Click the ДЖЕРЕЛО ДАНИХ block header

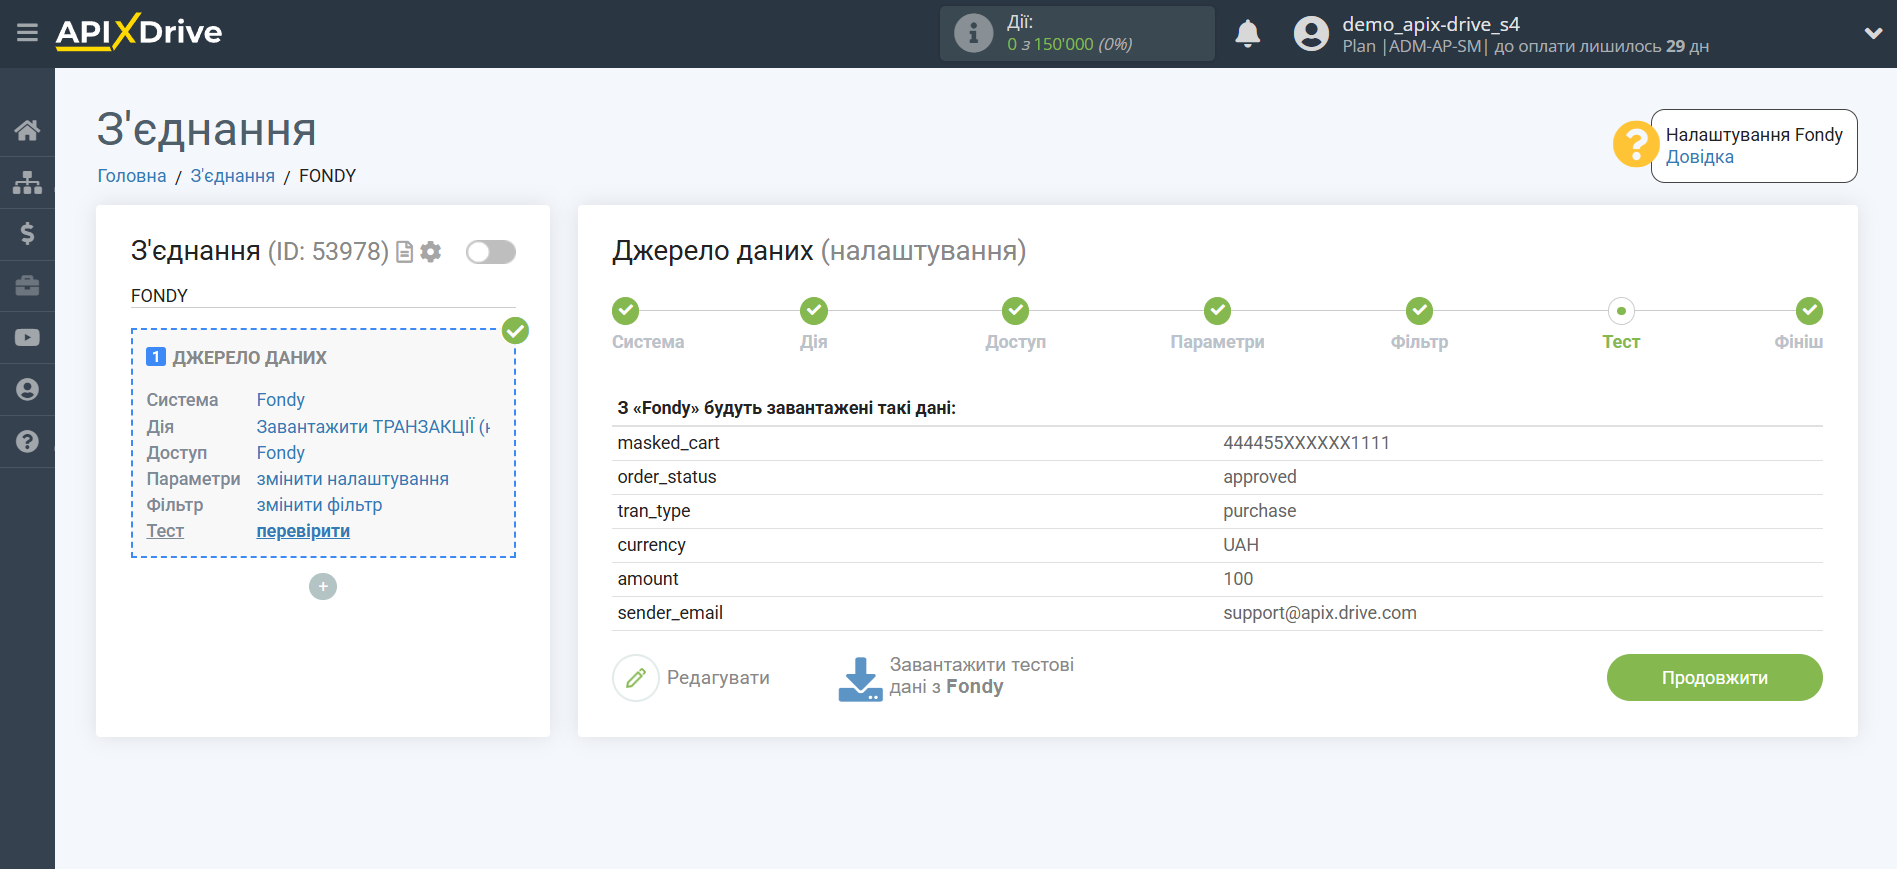pyautogui.click(x=249, y=358)
